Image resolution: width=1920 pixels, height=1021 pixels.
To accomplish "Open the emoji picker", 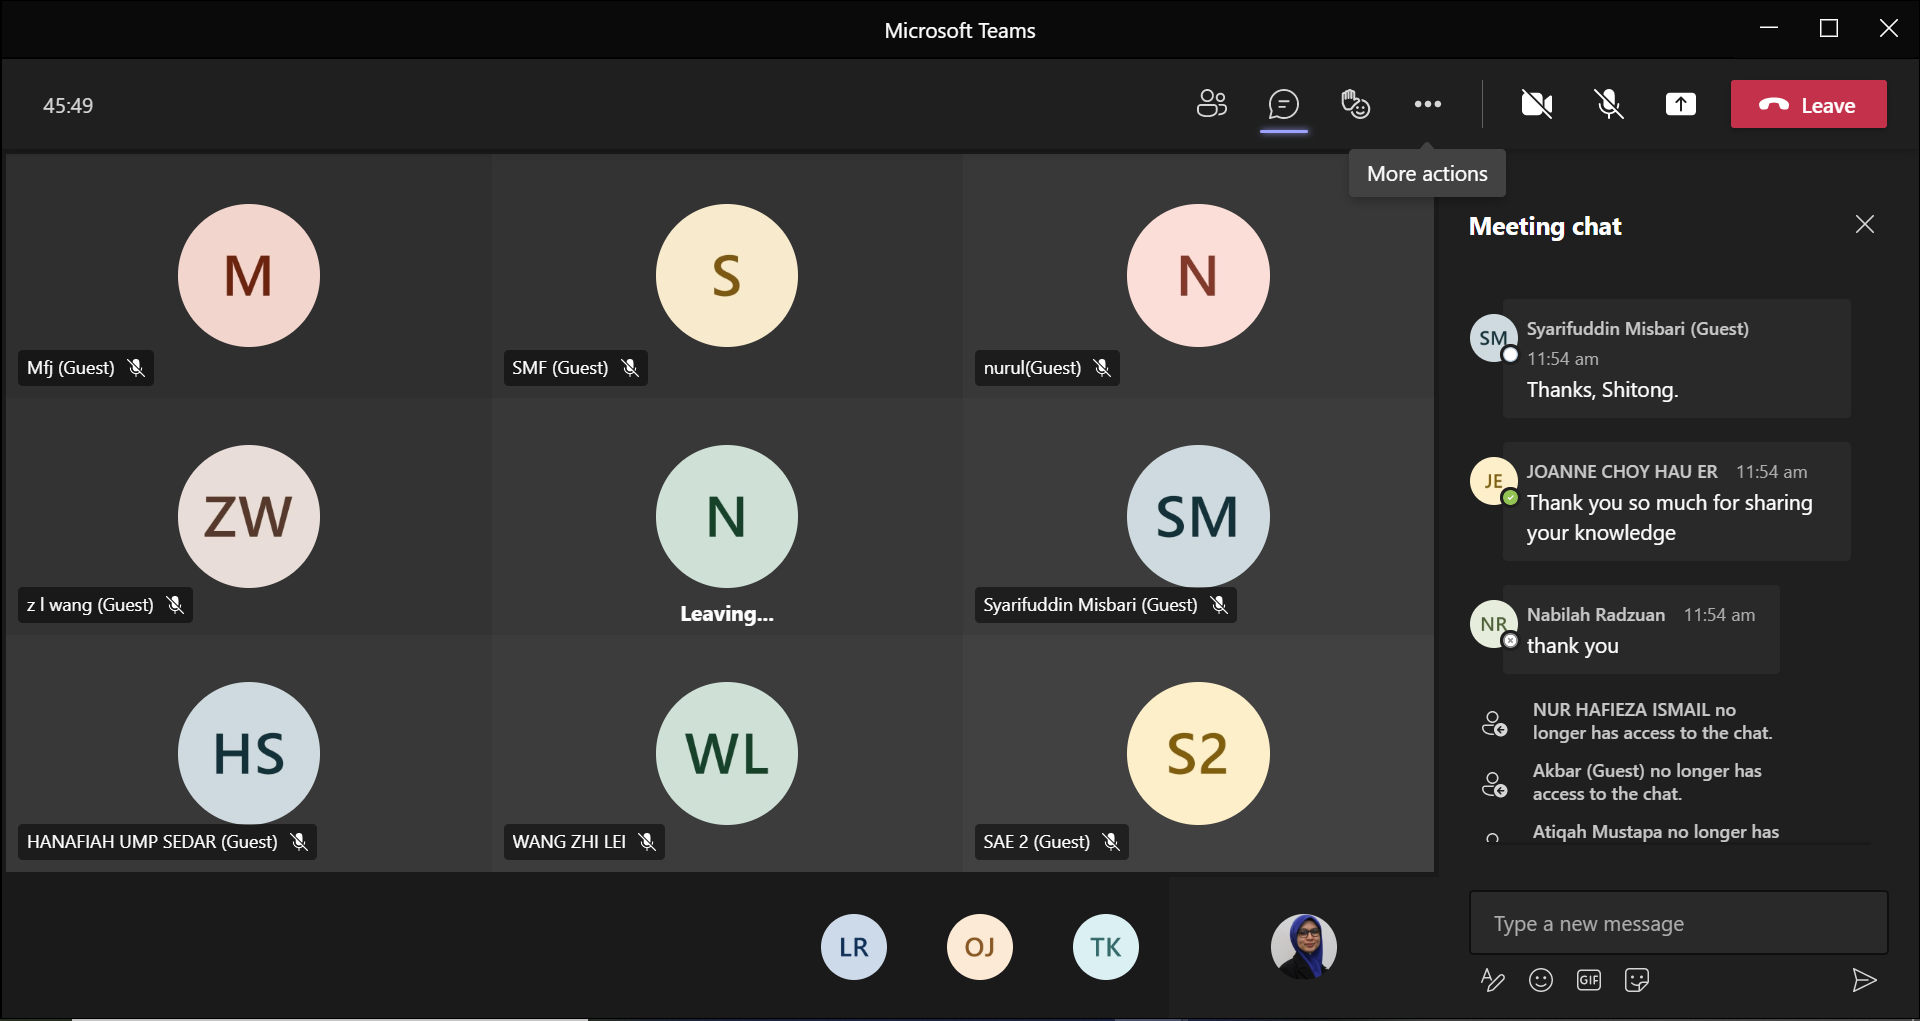I will coord(1540,980).
